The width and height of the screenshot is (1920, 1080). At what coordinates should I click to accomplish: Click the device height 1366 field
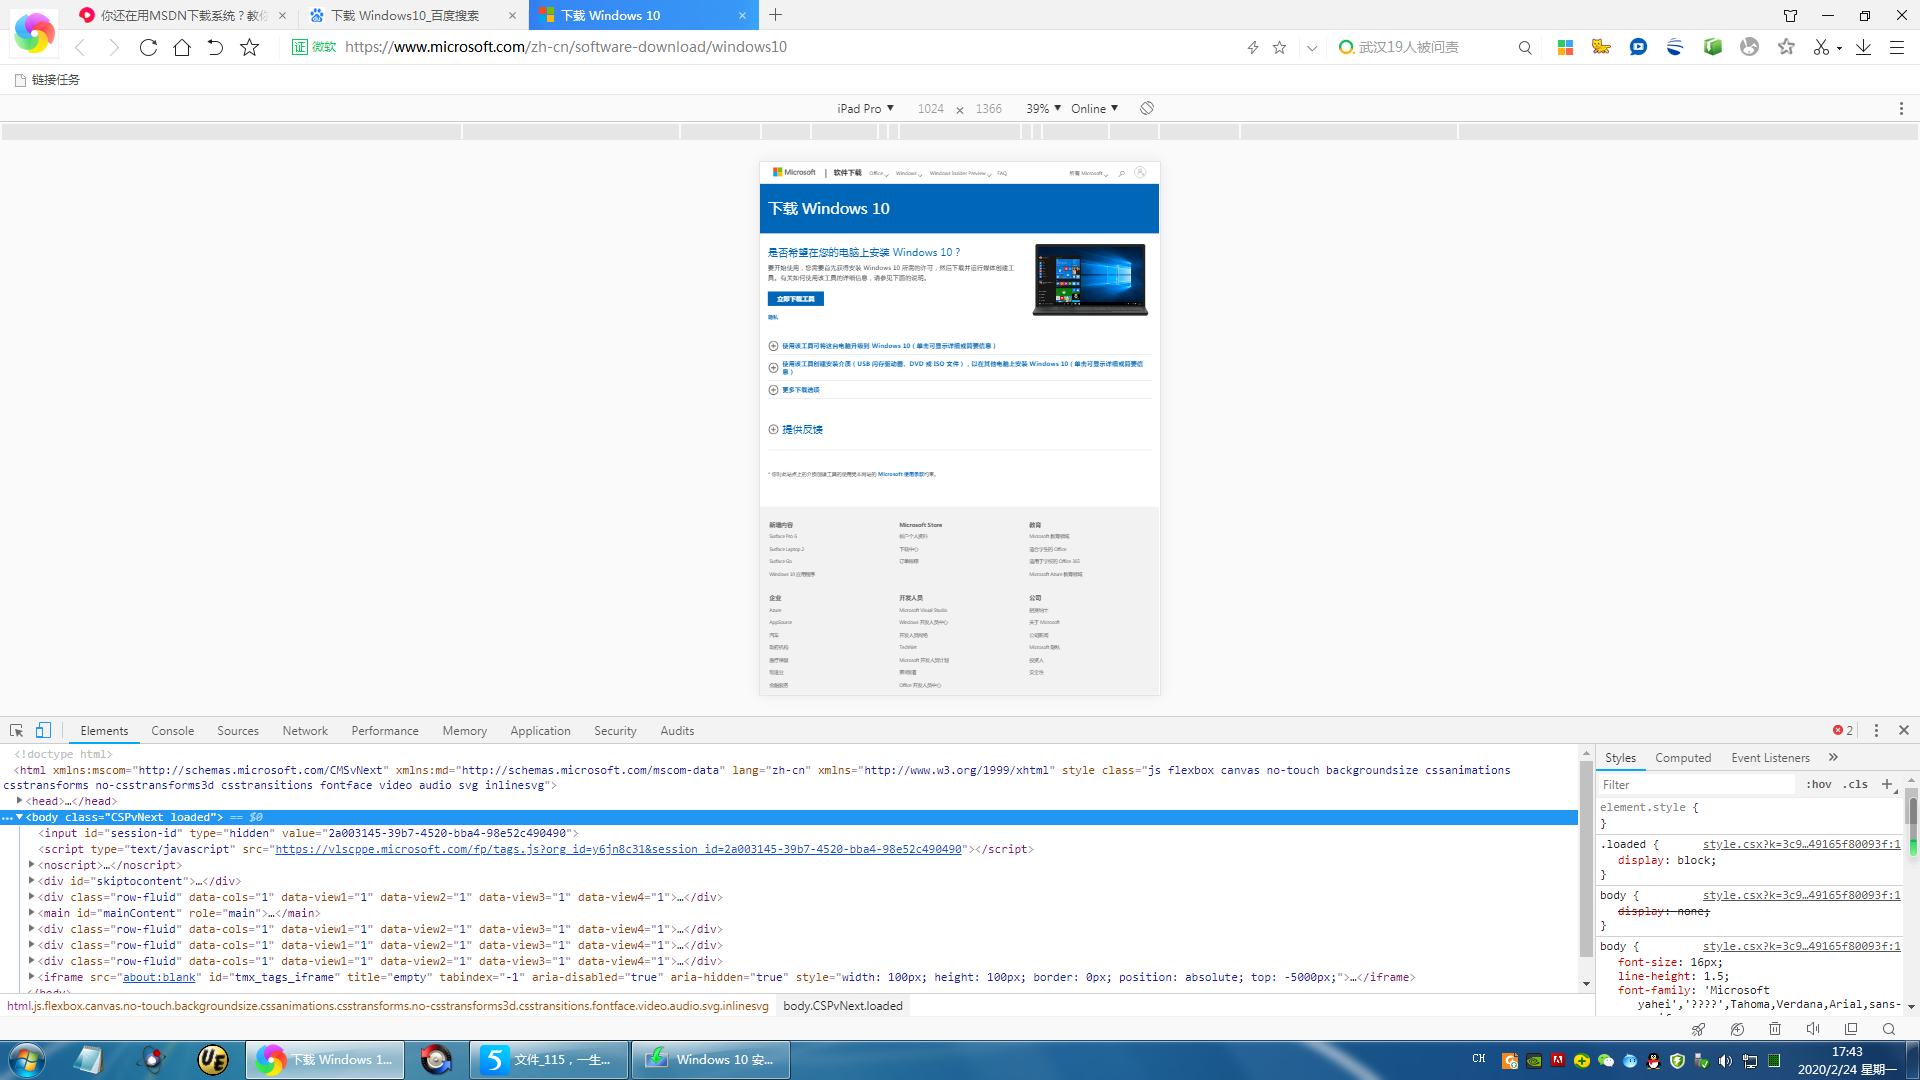988,108
